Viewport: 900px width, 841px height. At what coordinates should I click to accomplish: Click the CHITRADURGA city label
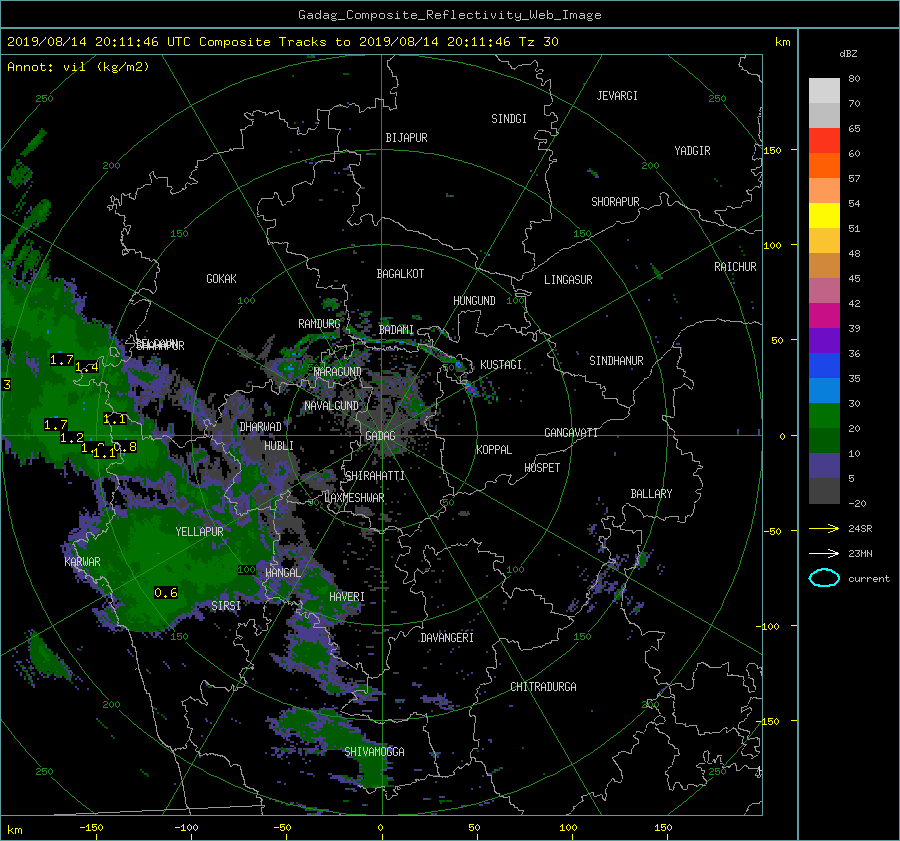click(543, 687)
